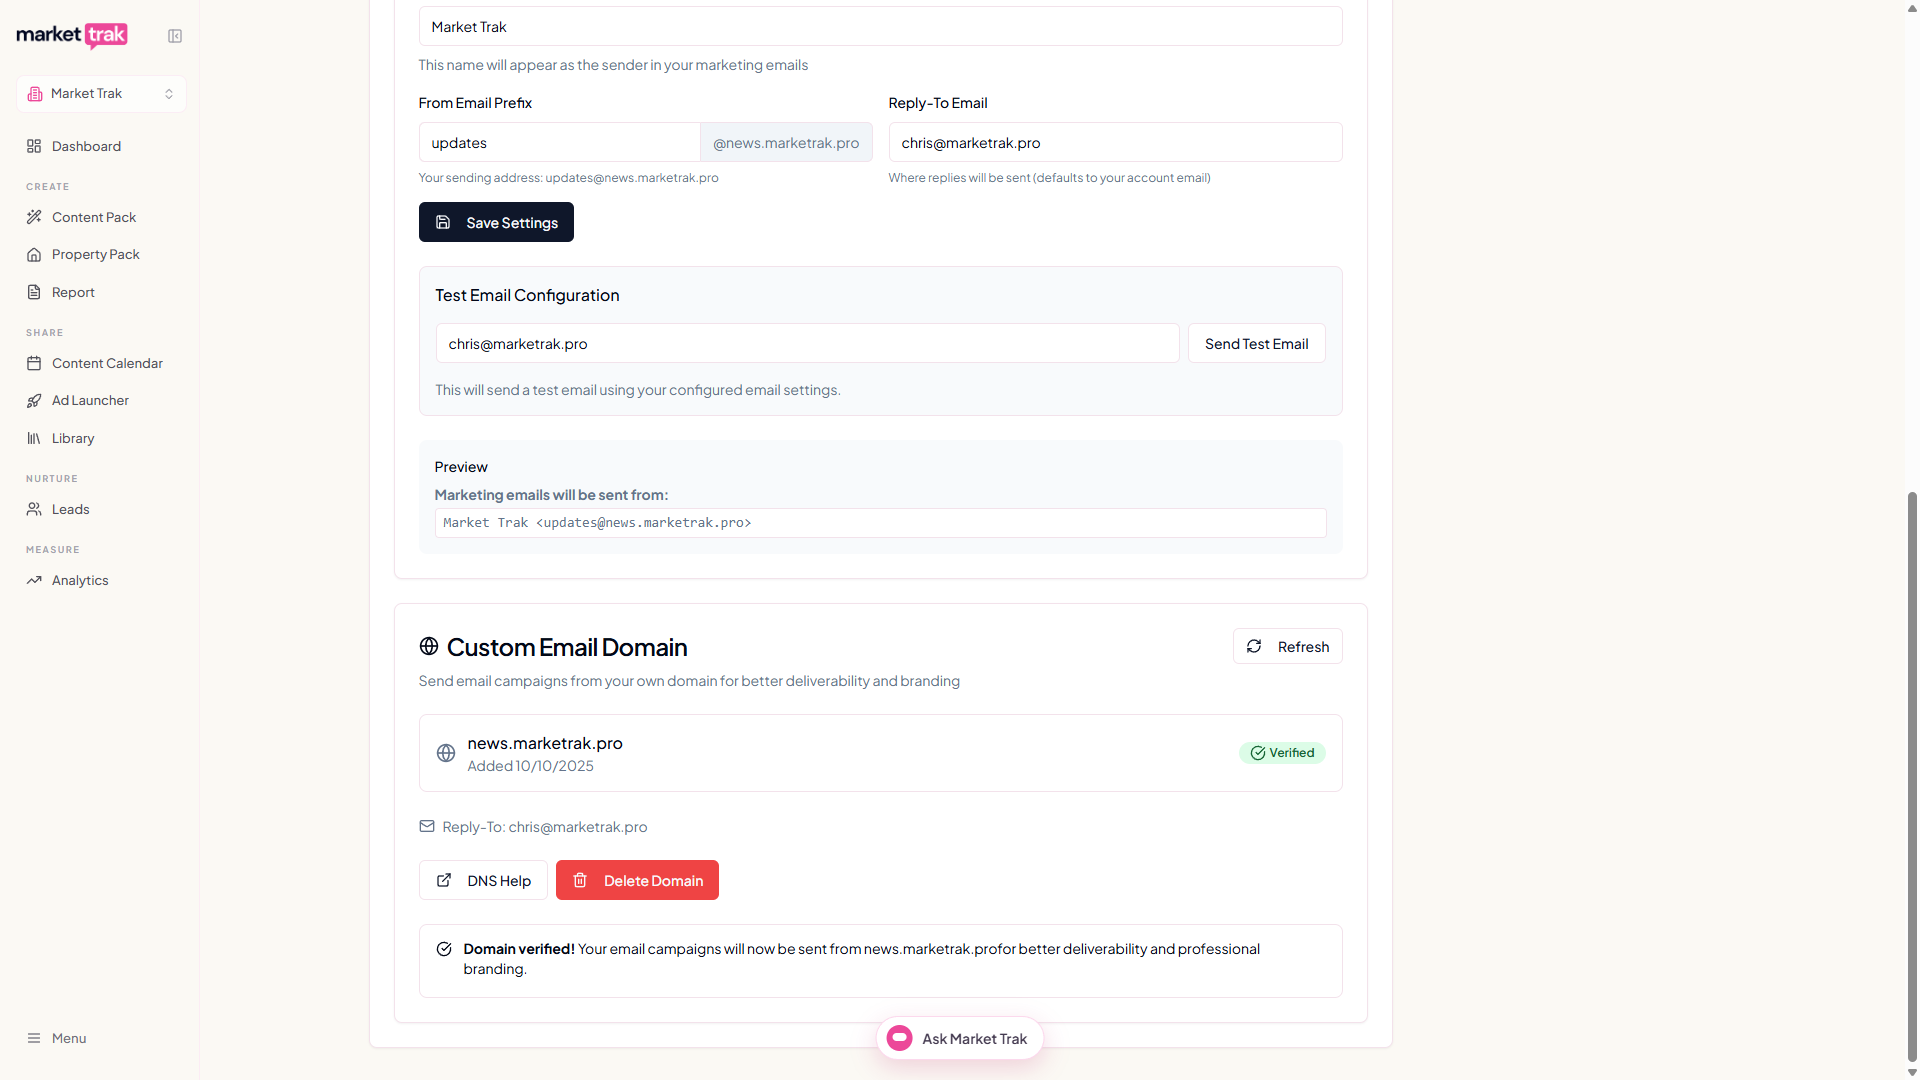Send a test email
1920x1080 pixels.
click(x=1256, y=344)
